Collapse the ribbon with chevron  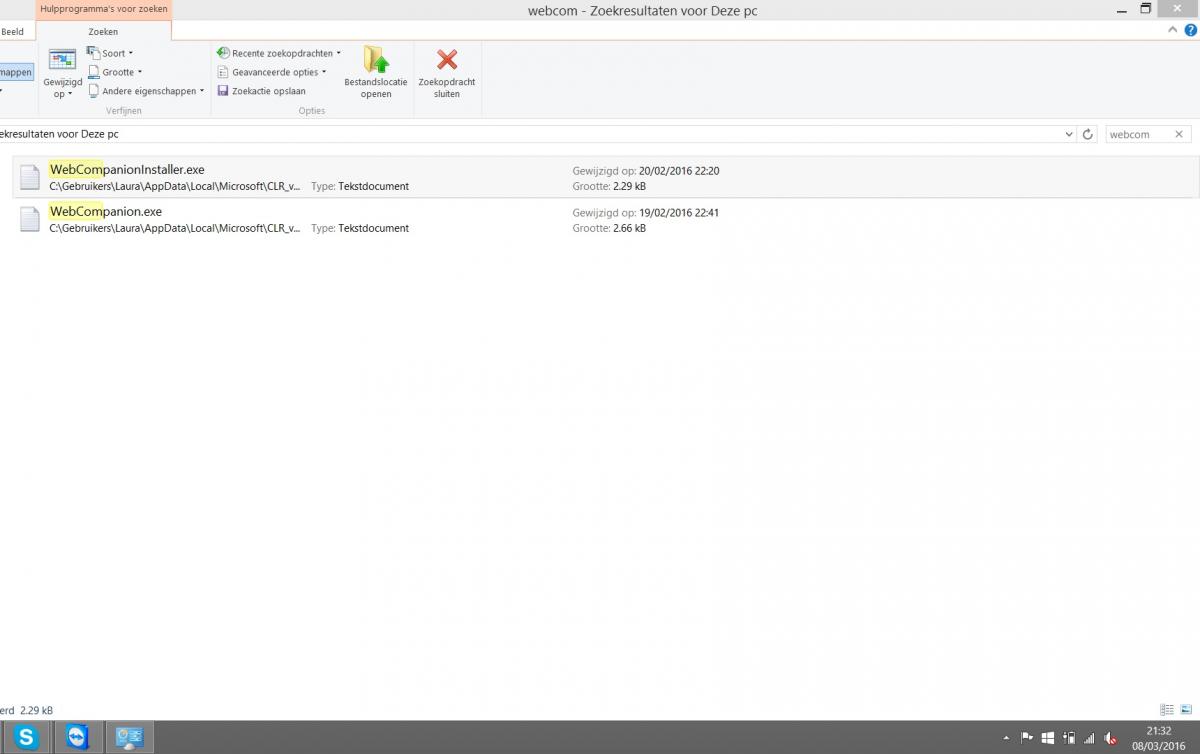[1174, 31]
